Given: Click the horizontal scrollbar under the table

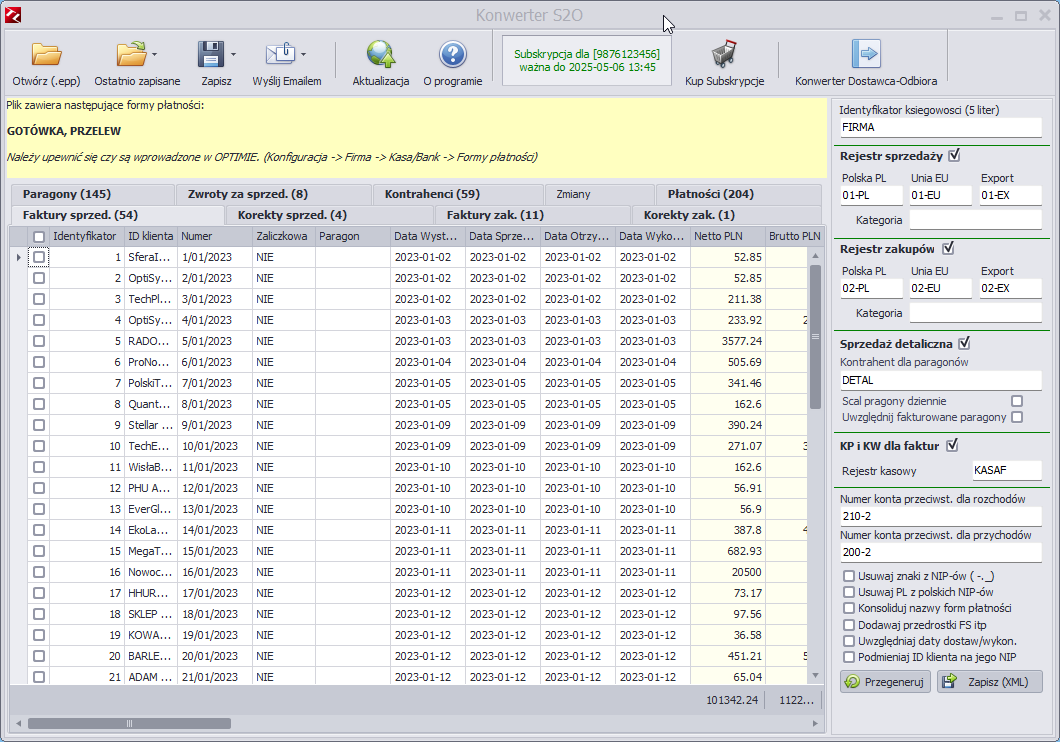Looking at the screenshot, I should click(130, 723).
